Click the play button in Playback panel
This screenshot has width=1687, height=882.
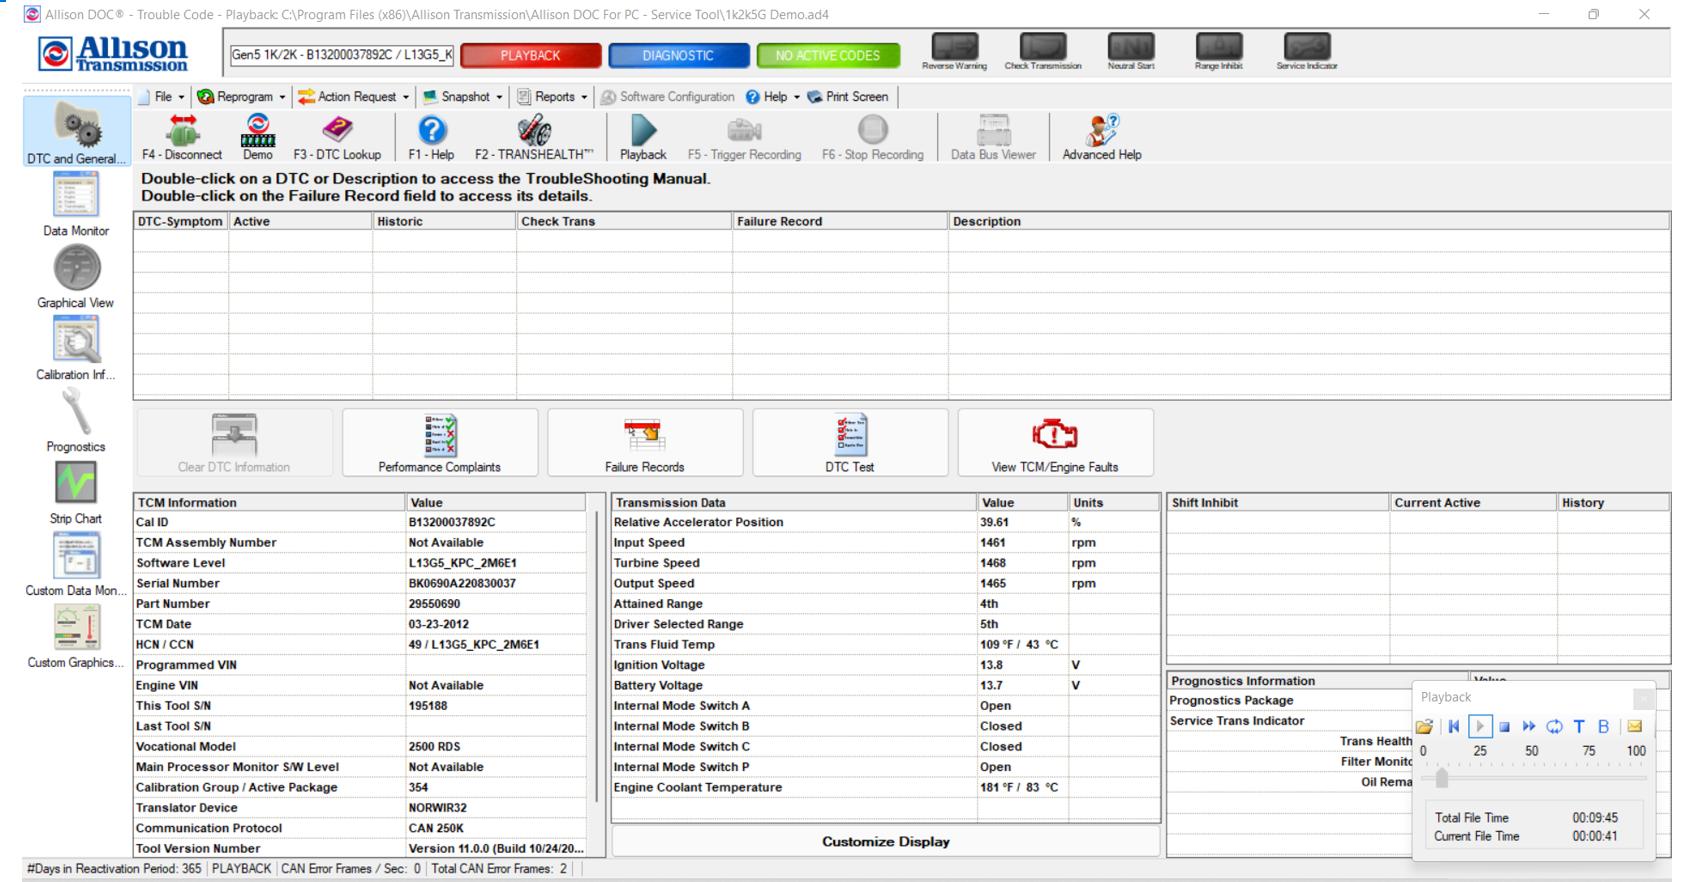point(1480,727)
